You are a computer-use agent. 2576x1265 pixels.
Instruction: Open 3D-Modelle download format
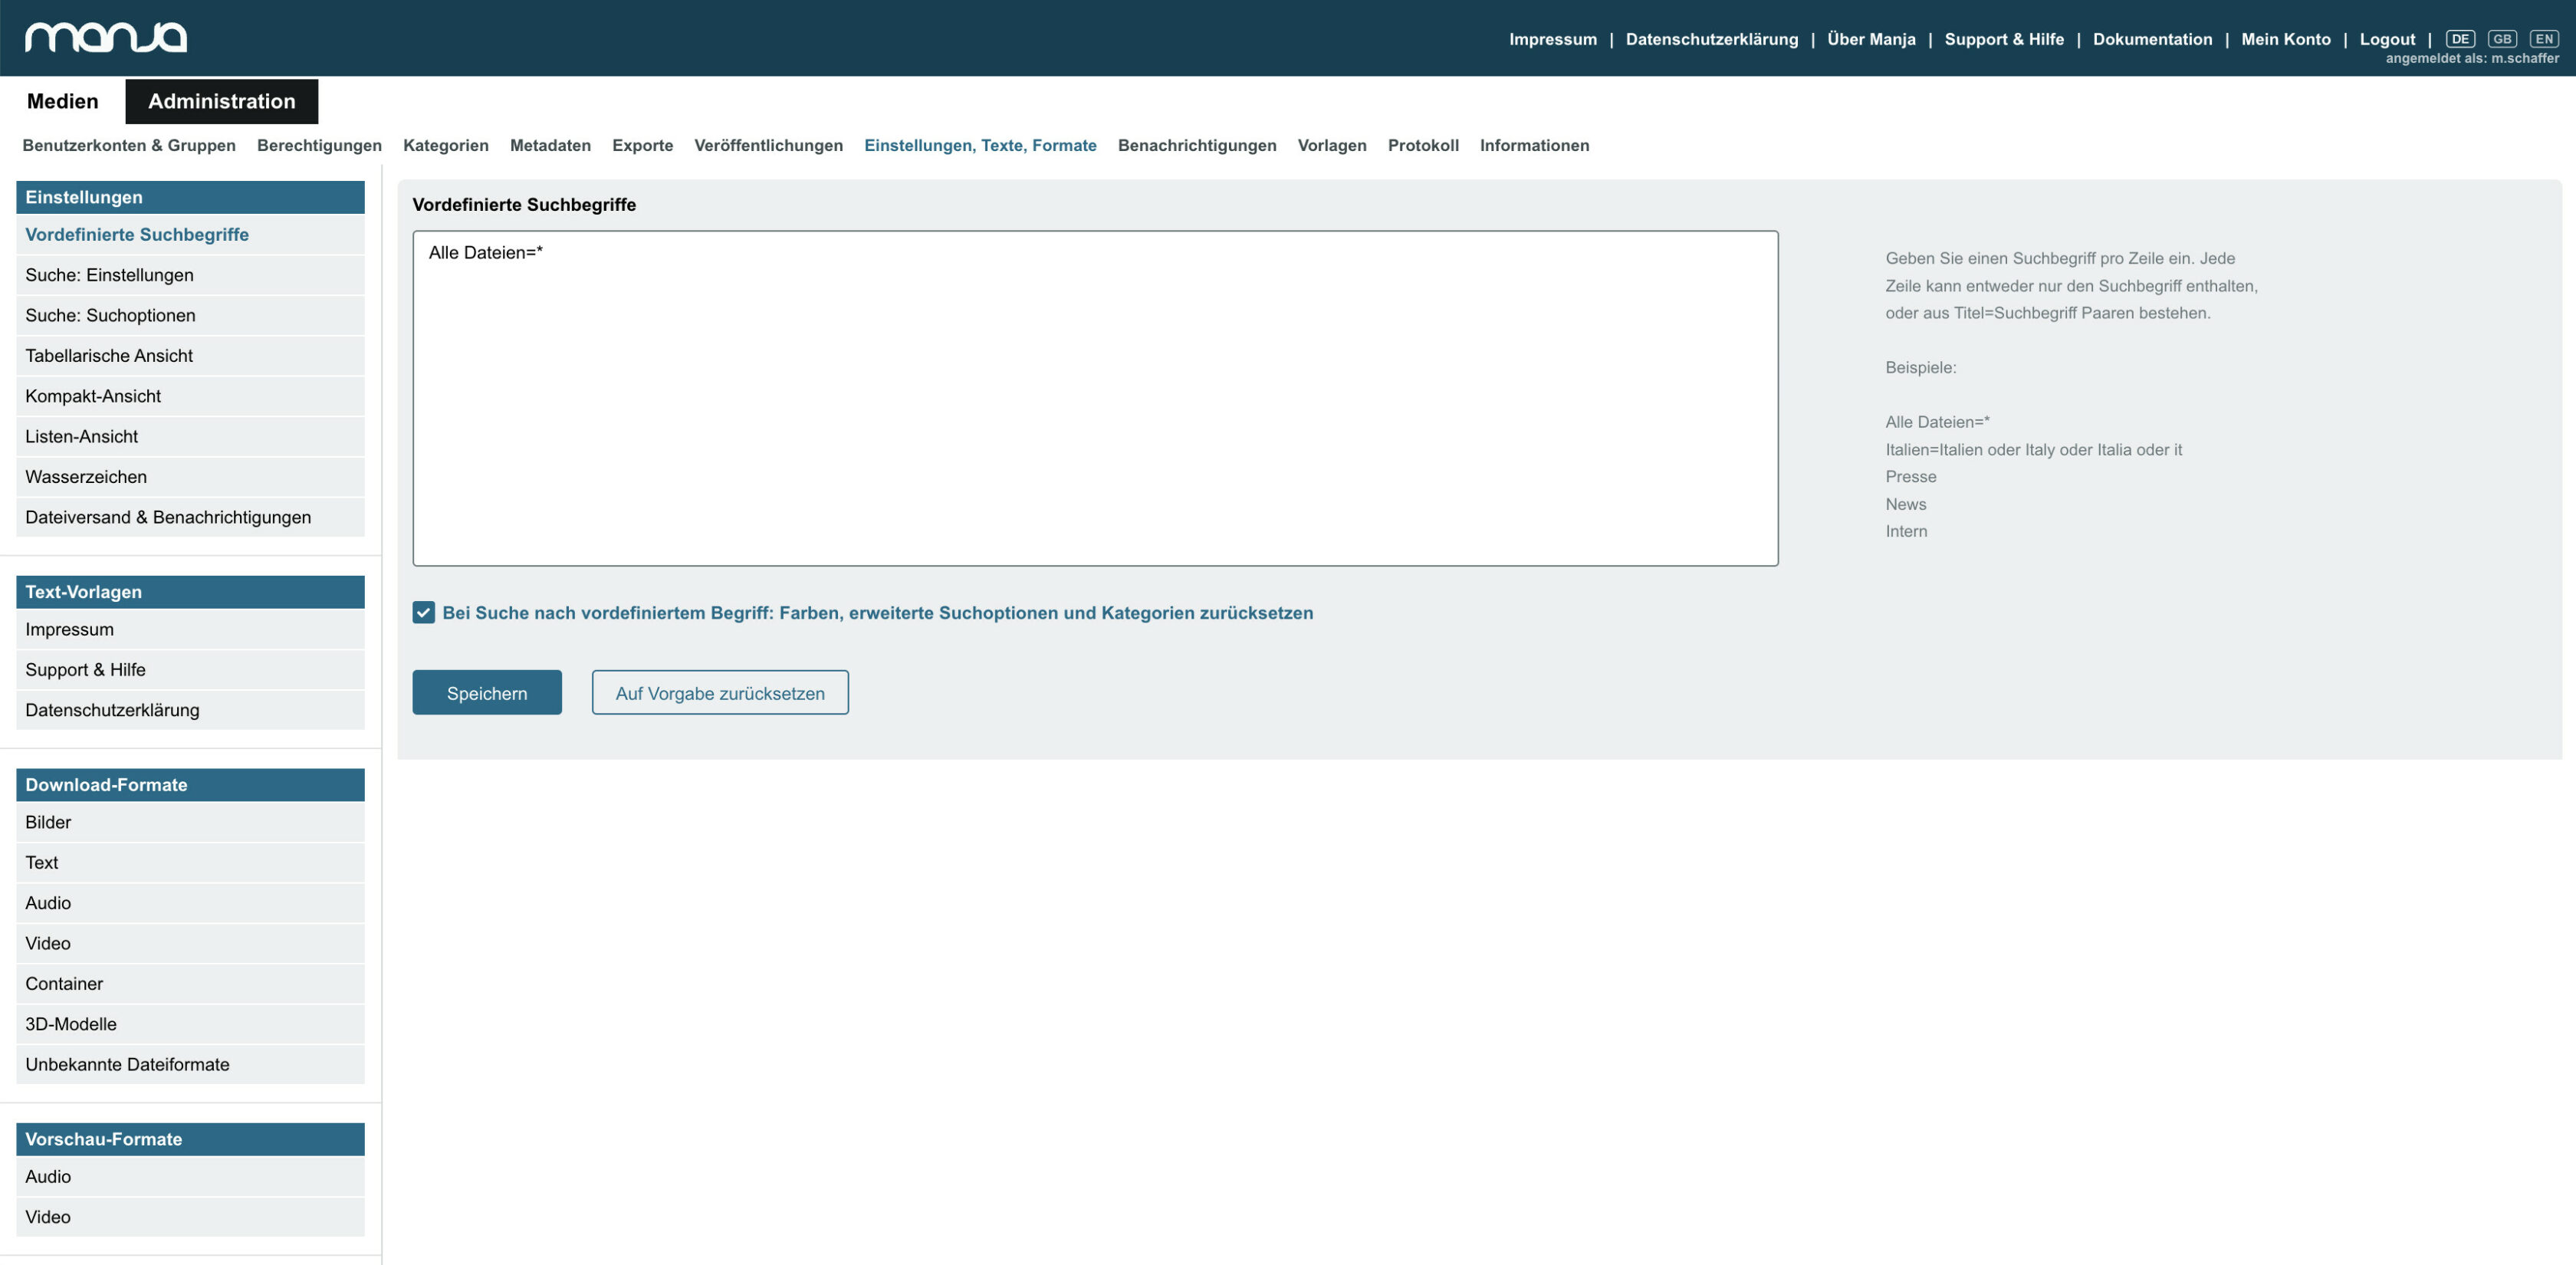pyautogui.click(x=190, y=1024)
